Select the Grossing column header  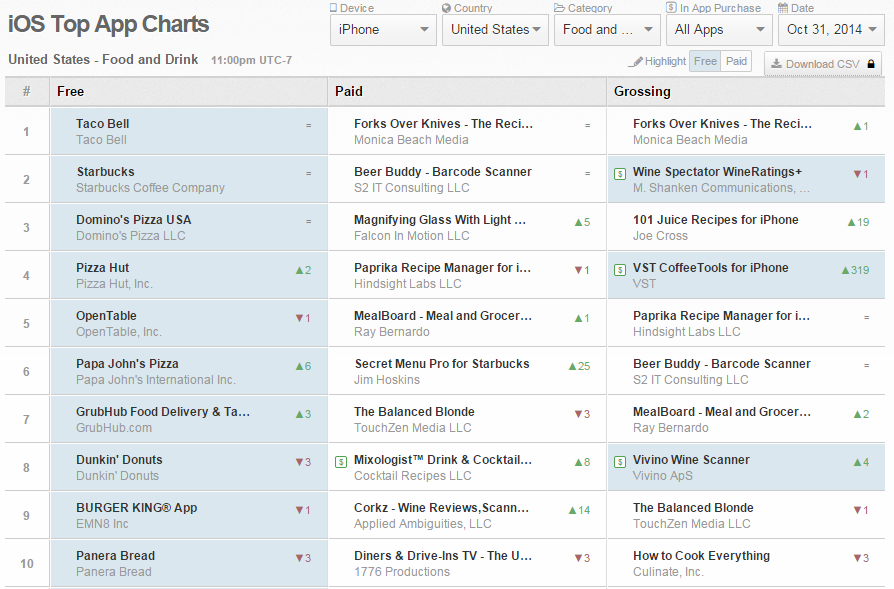coord(642,92)
